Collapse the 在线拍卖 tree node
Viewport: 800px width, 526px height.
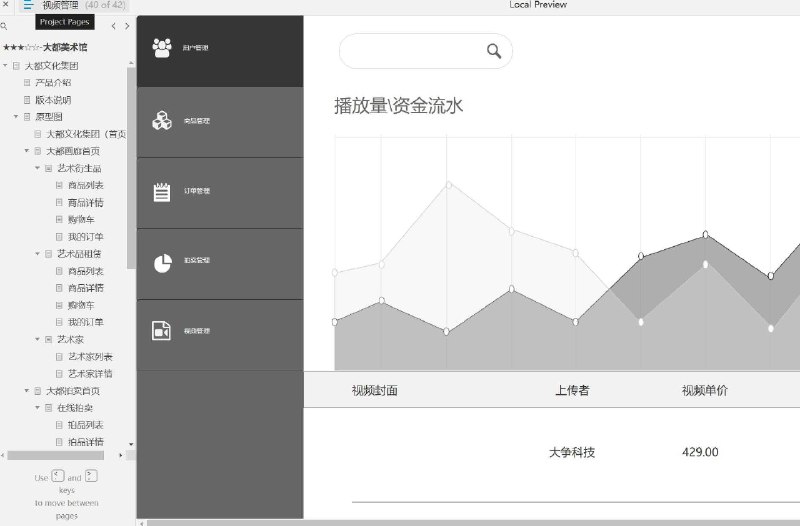[x=37, y=407]
